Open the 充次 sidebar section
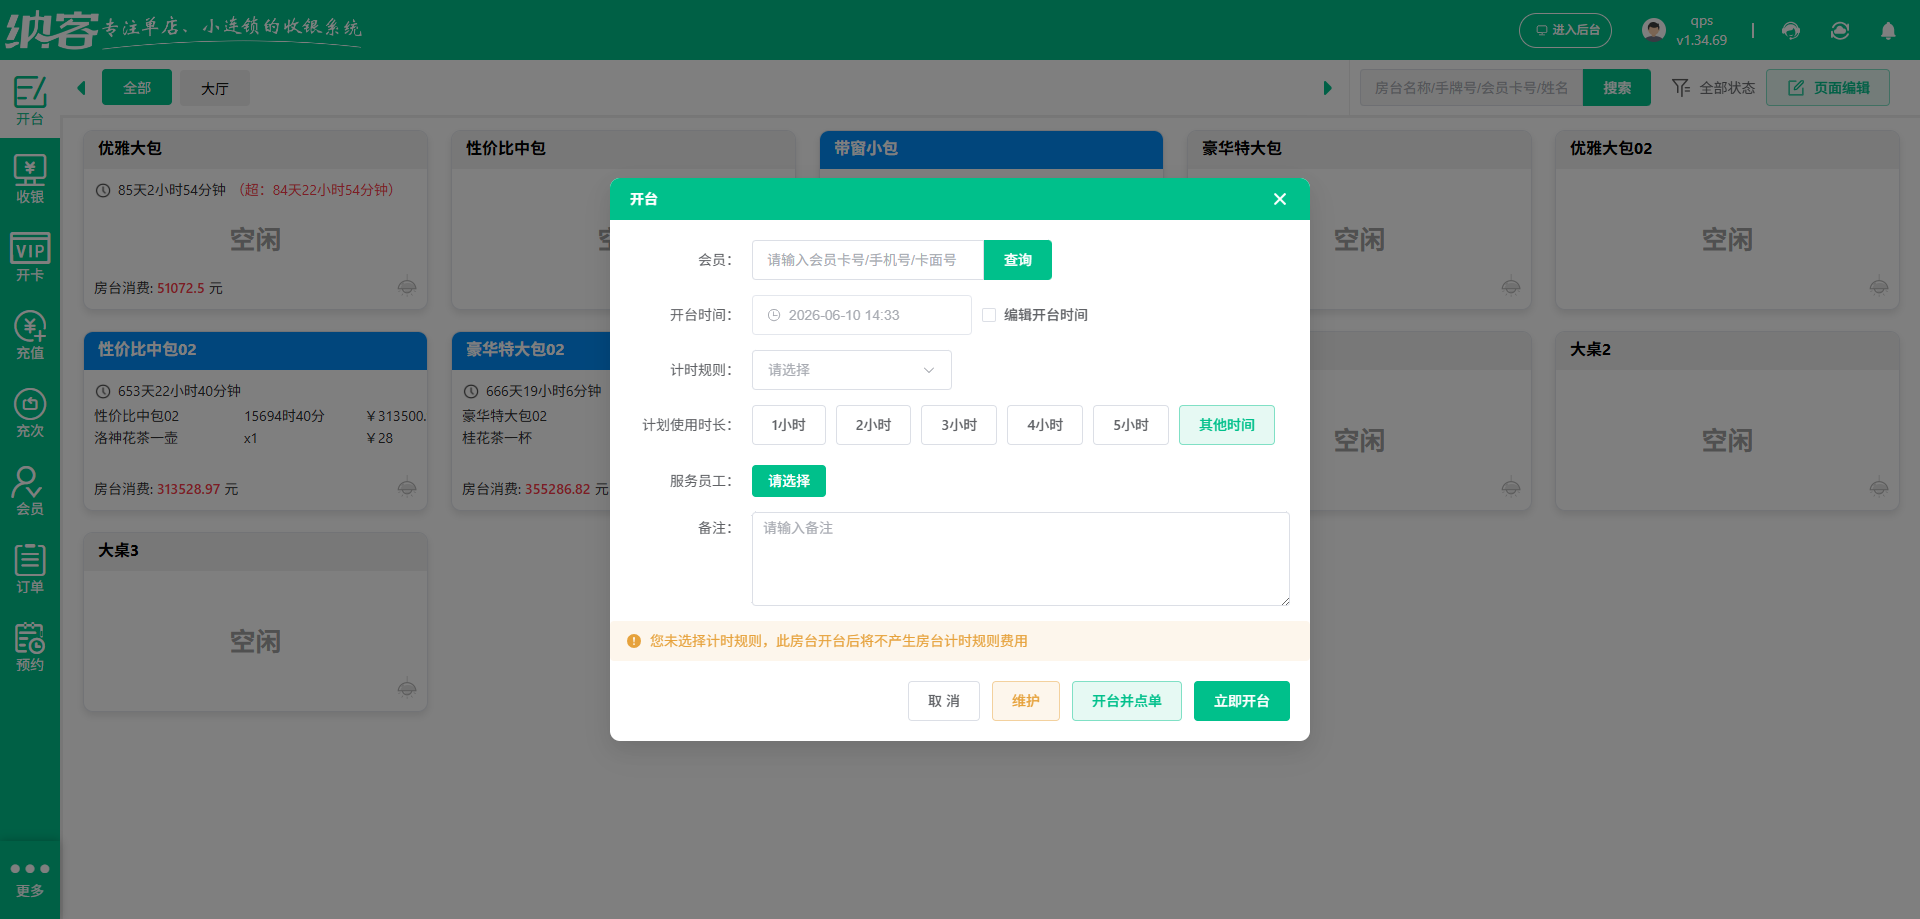The width and height of the screenshot is (1920, 919). (30, 413)
